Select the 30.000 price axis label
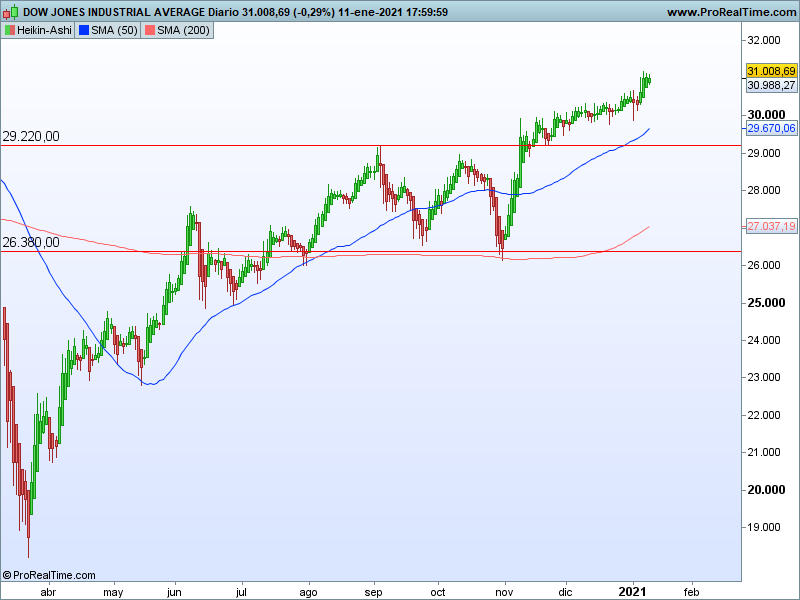 [x=766, y=115]
